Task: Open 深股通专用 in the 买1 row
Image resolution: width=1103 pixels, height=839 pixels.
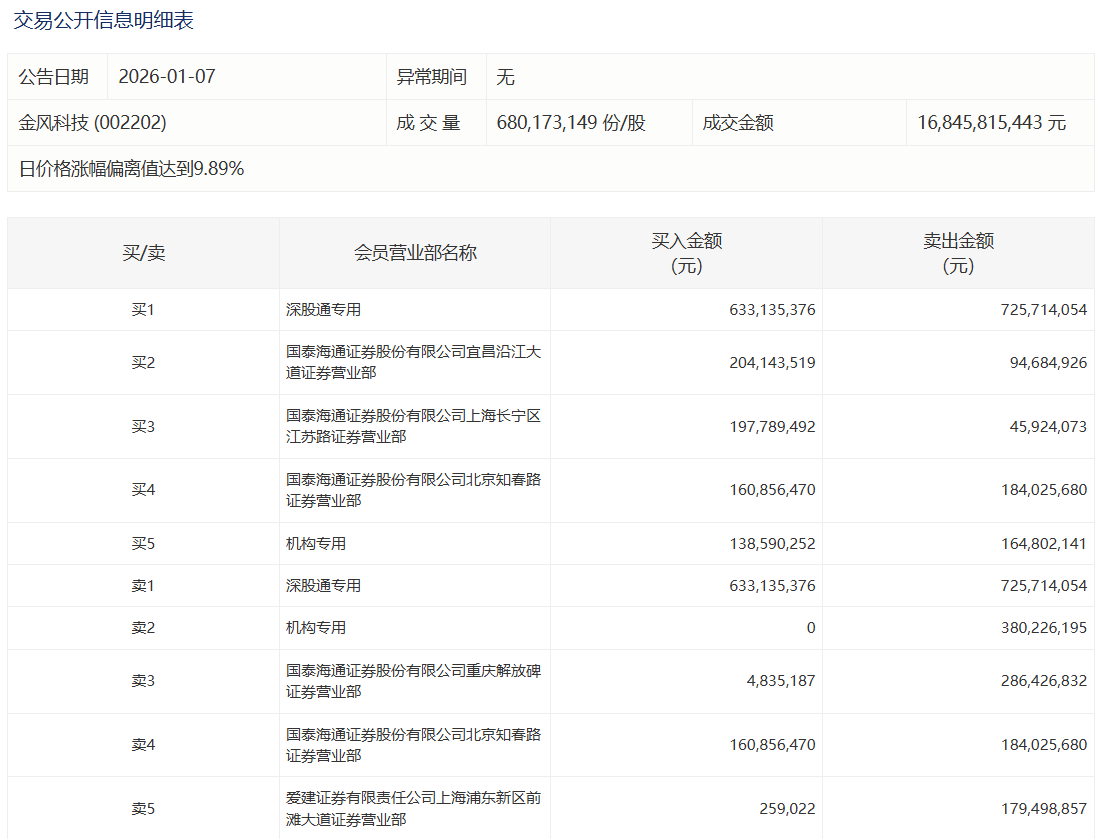Action: click(x=323, y=310)
